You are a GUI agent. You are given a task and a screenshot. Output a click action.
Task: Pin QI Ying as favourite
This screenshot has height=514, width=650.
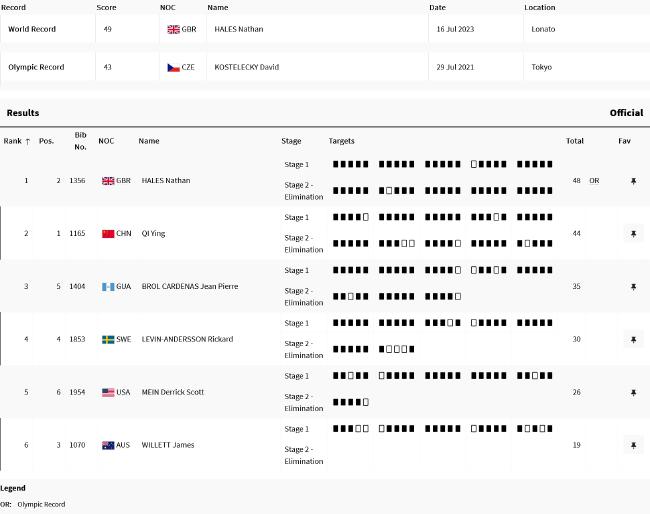coord(632,234)
